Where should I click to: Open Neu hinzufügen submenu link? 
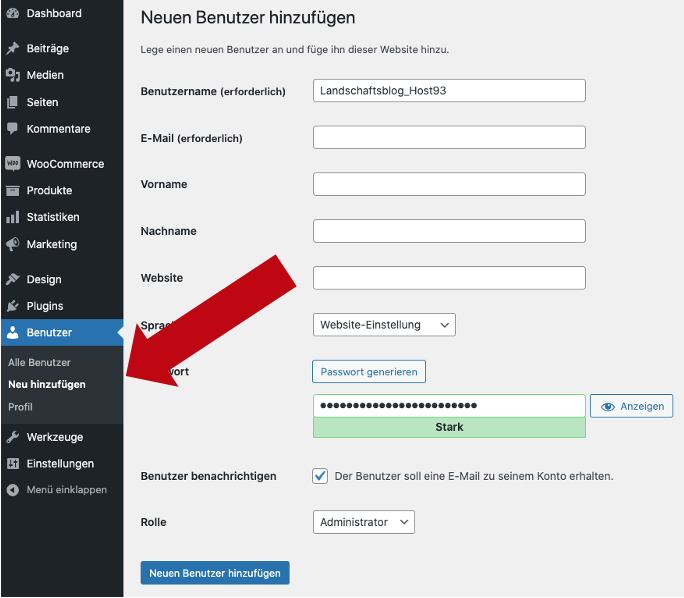coord(47,384)
